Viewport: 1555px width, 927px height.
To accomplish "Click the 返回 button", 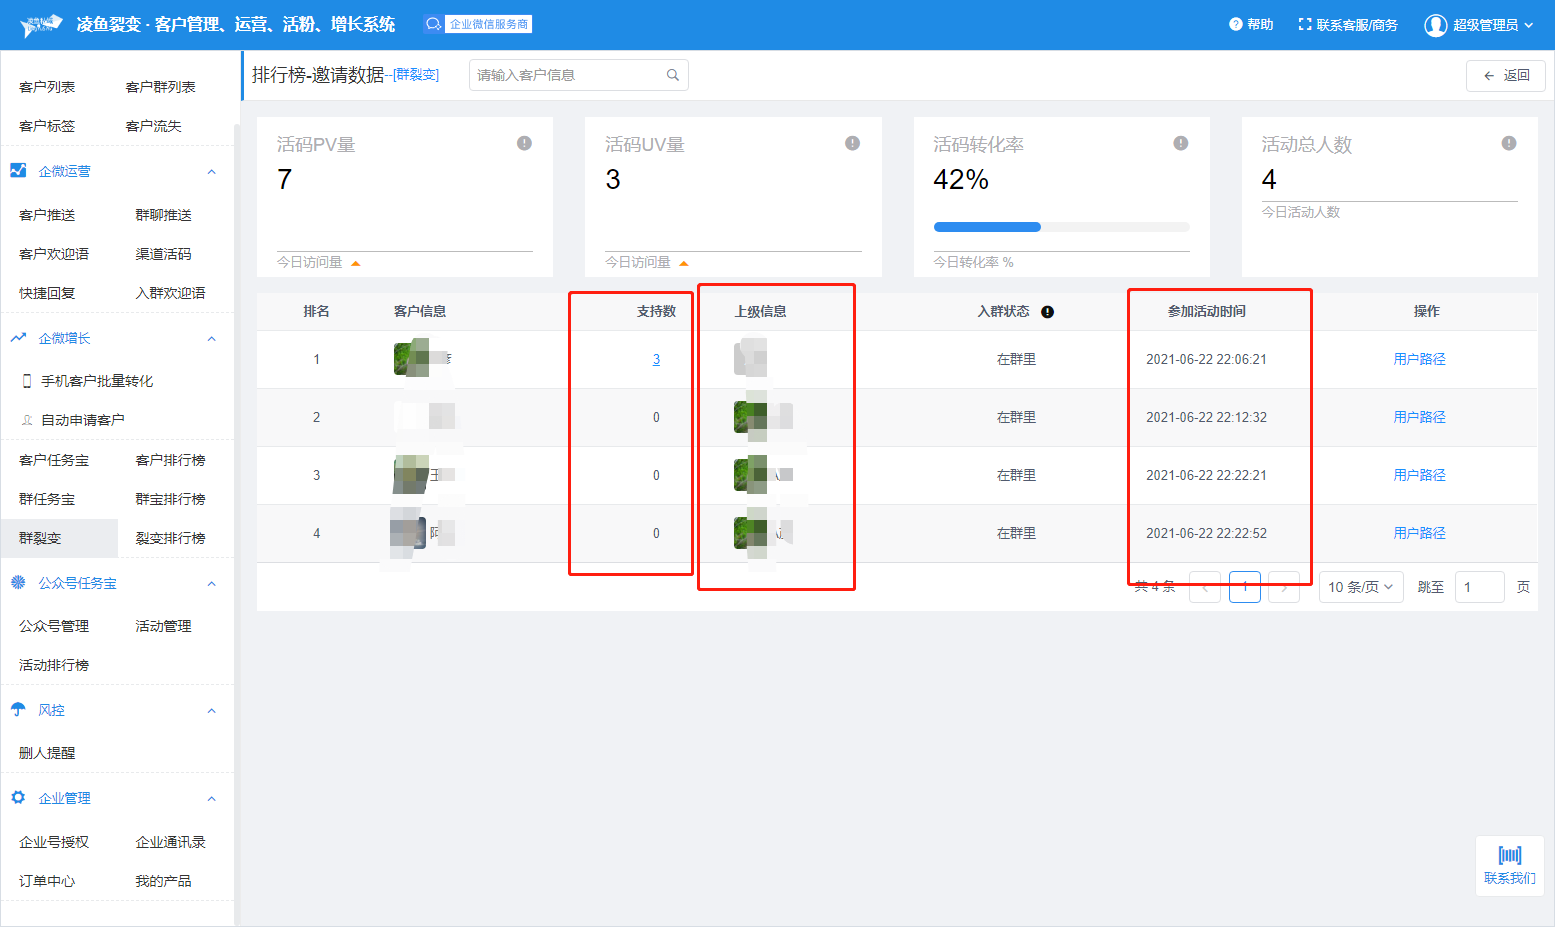I will point(1505,76).
